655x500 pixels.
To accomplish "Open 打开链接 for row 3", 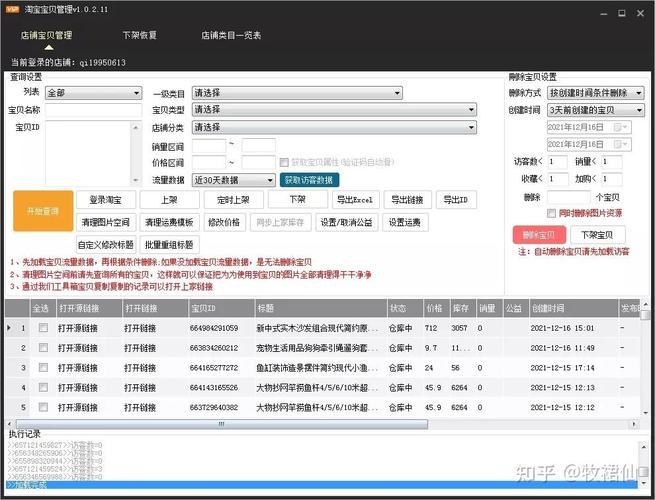I will [x=140, y=368].
